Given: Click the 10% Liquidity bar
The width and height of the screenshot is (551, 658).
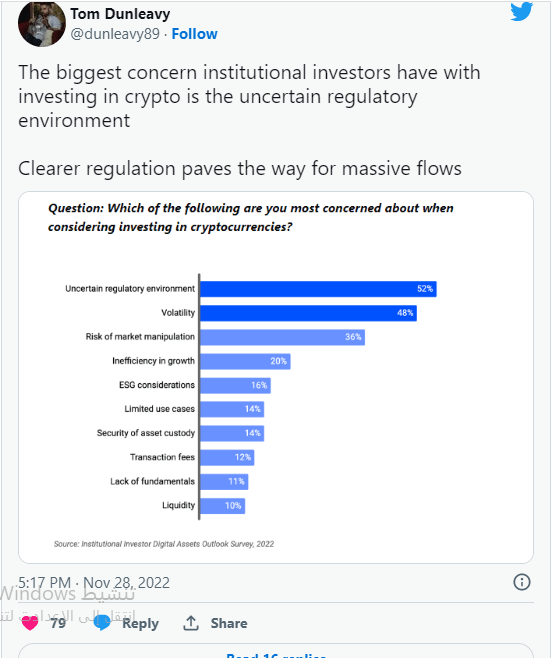Looking at the screenshot, I should tap(222, 506).
